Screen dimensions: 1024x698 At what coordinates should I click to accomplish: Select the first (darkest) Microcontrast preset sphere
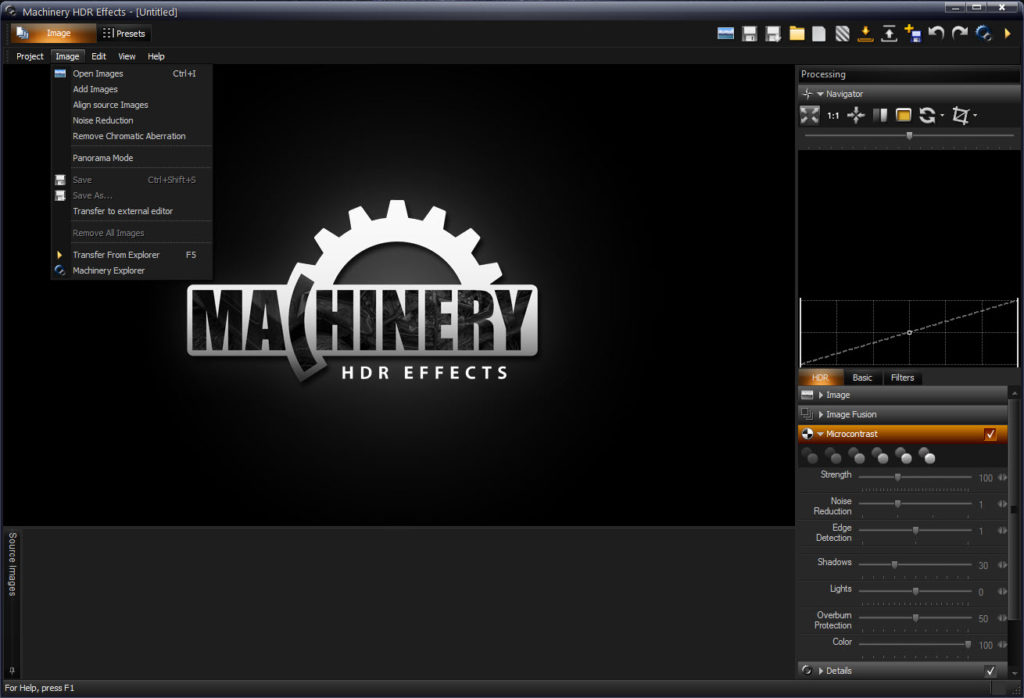(810, 455)
